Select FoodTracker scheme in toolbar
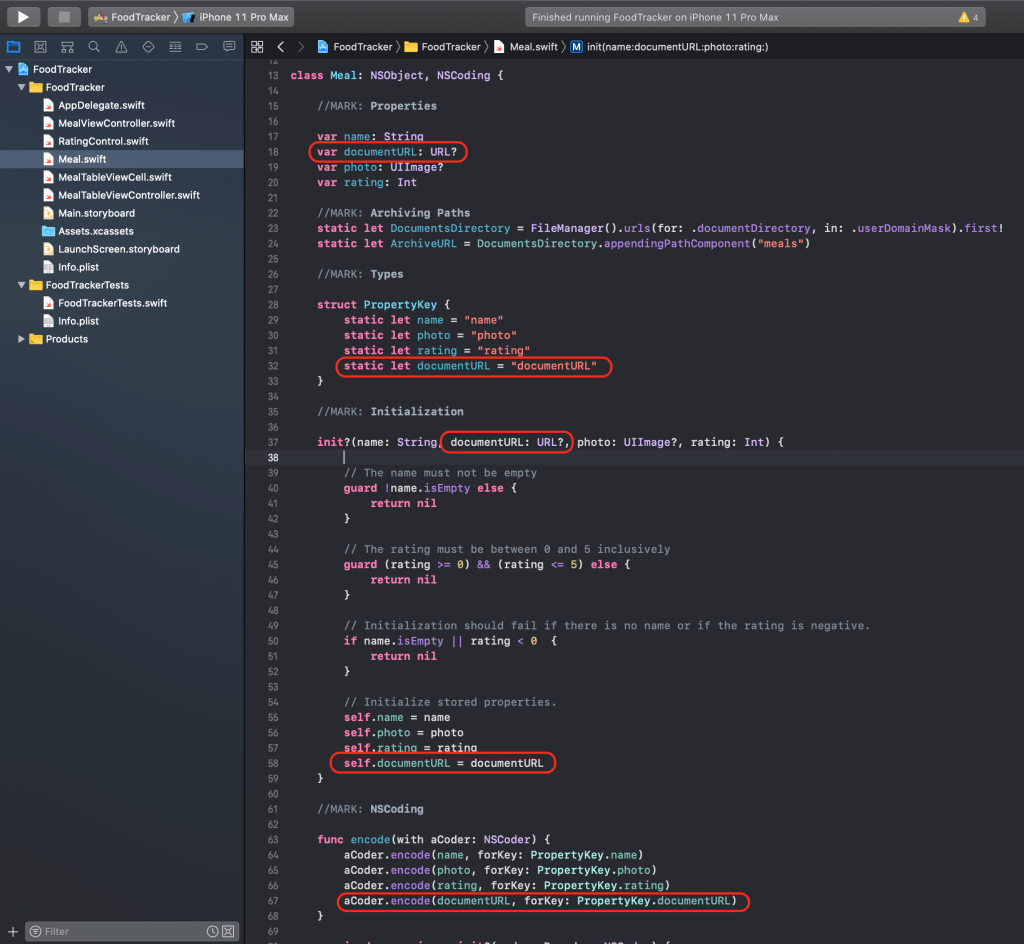This screenshot has width=1024, height=944. [x=132, y=17]
